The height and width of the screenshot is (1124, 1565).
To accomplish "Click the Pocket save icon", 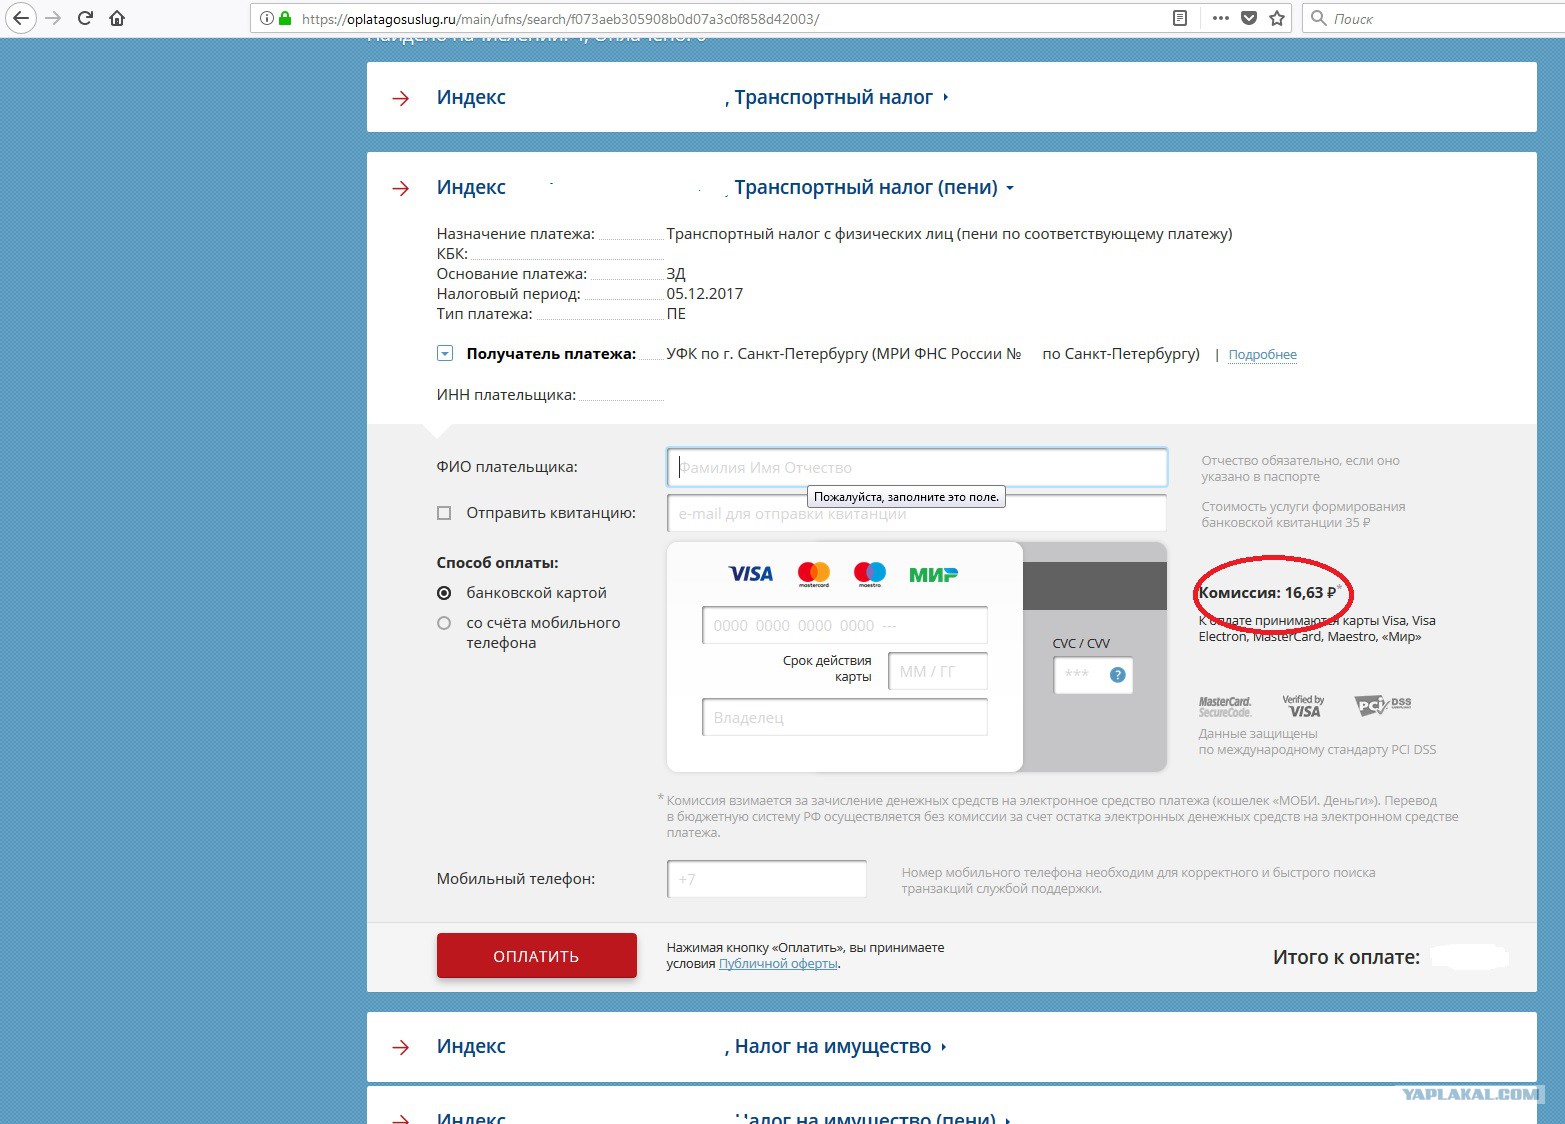I will [x=1249, y=18].
